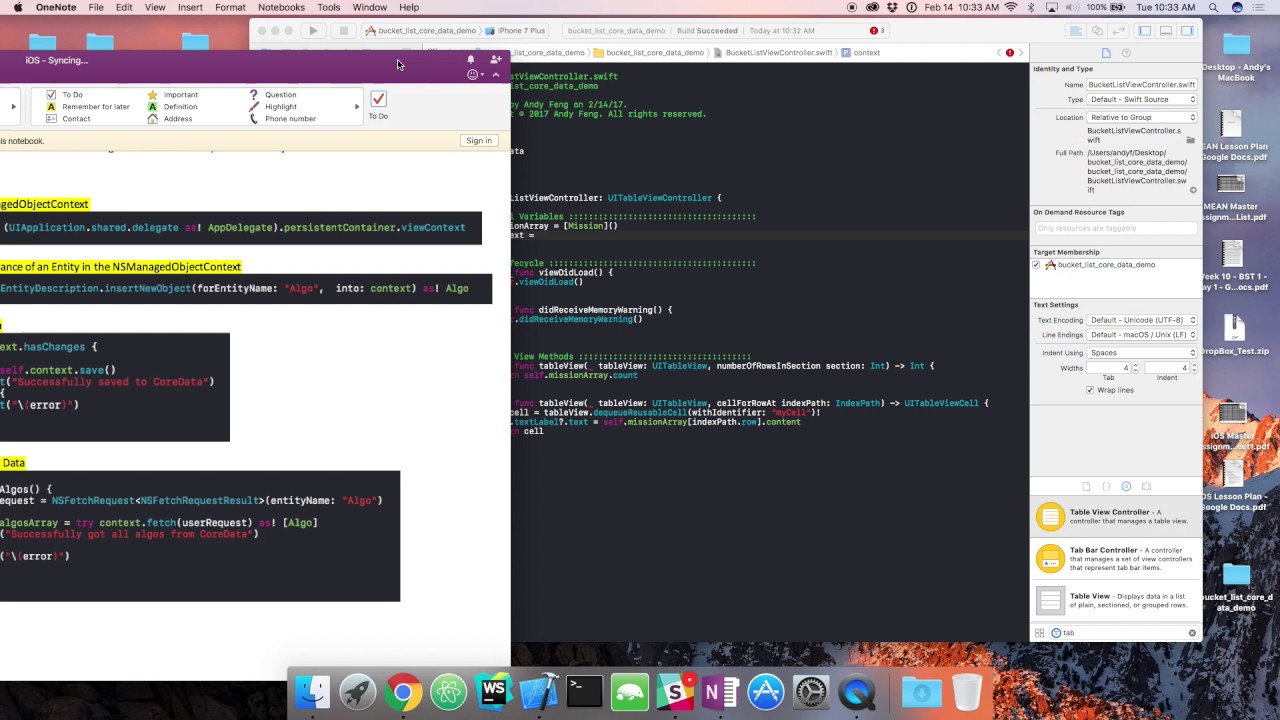This screenshot has height=720, width=1280.
Task: Open the Line Endings dropdown
Action: pyautogui.click(x=1142, y=335)
